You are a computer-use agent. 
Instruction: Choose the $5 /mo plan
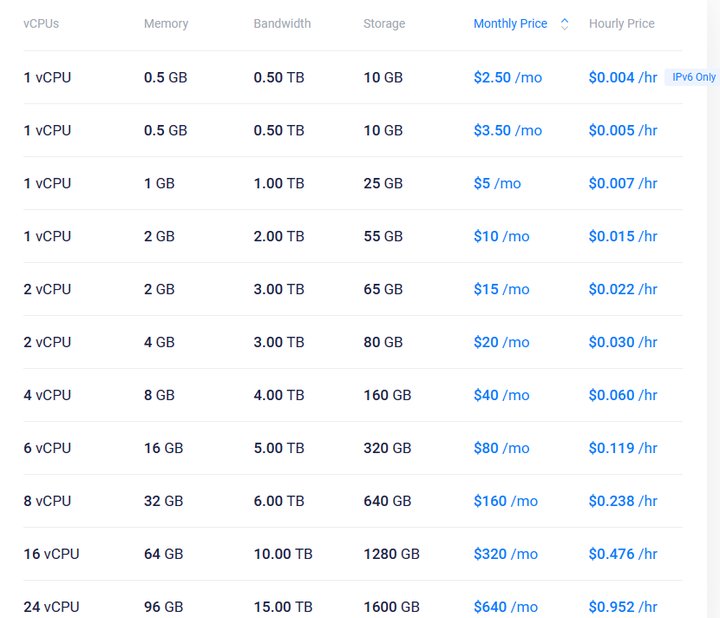coord(497,184)
